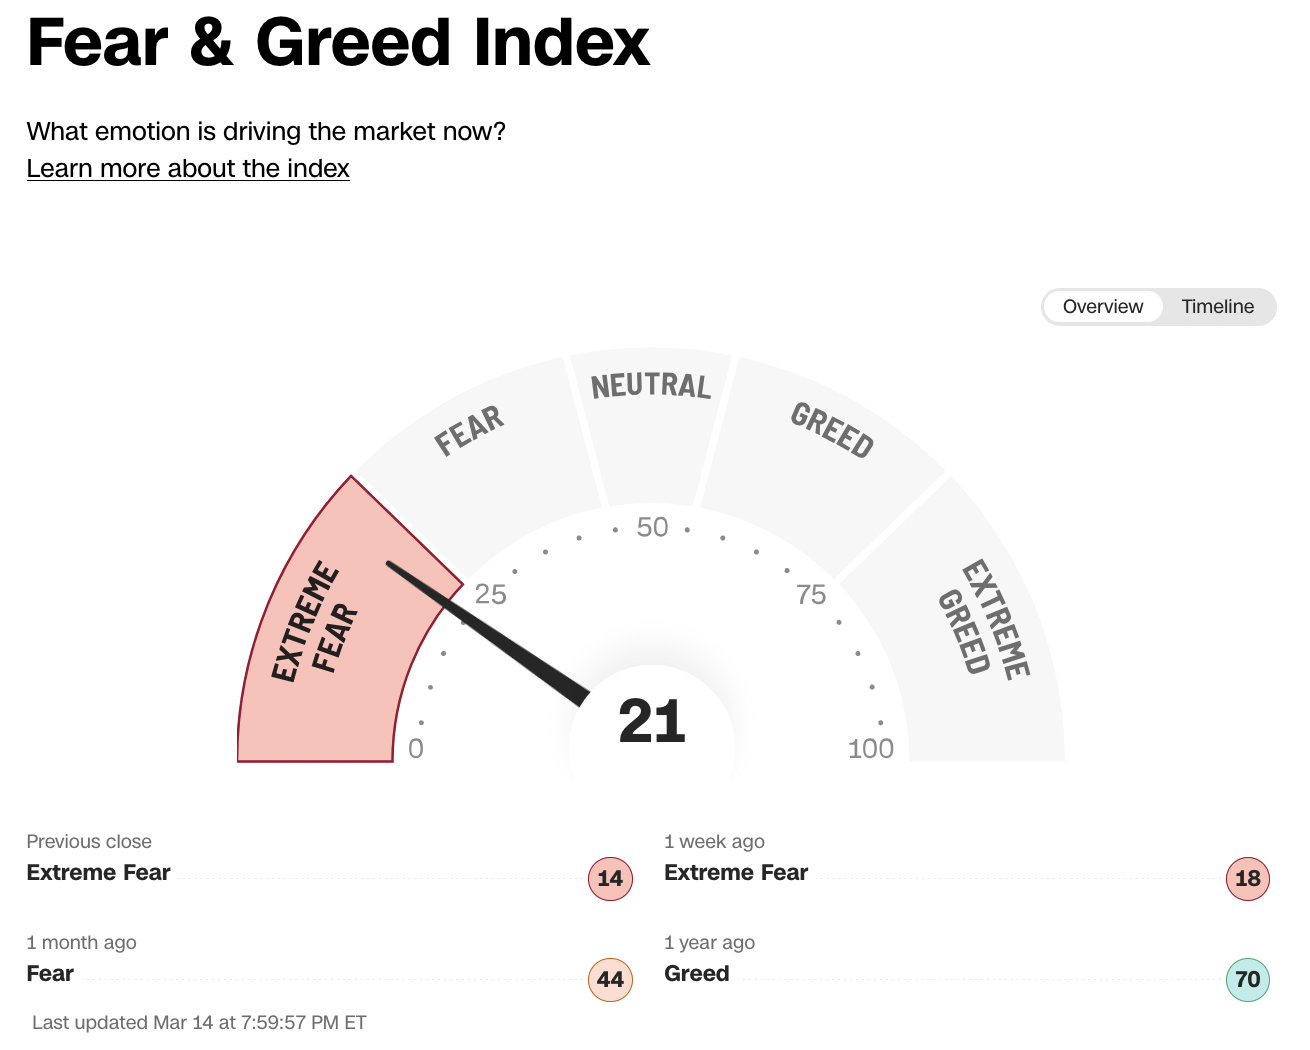Switch to the Timeline view
Viewport: 1310px width, 1050px height.
point(1217,307)
